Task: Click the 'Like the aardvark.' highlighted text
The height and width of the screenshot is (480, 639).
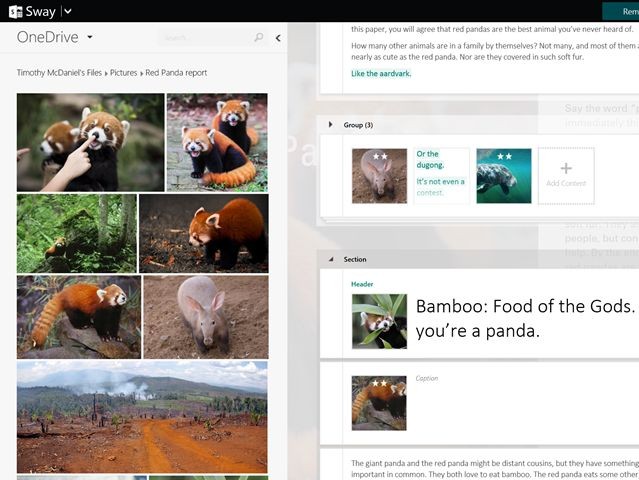Action: [381, 73]
